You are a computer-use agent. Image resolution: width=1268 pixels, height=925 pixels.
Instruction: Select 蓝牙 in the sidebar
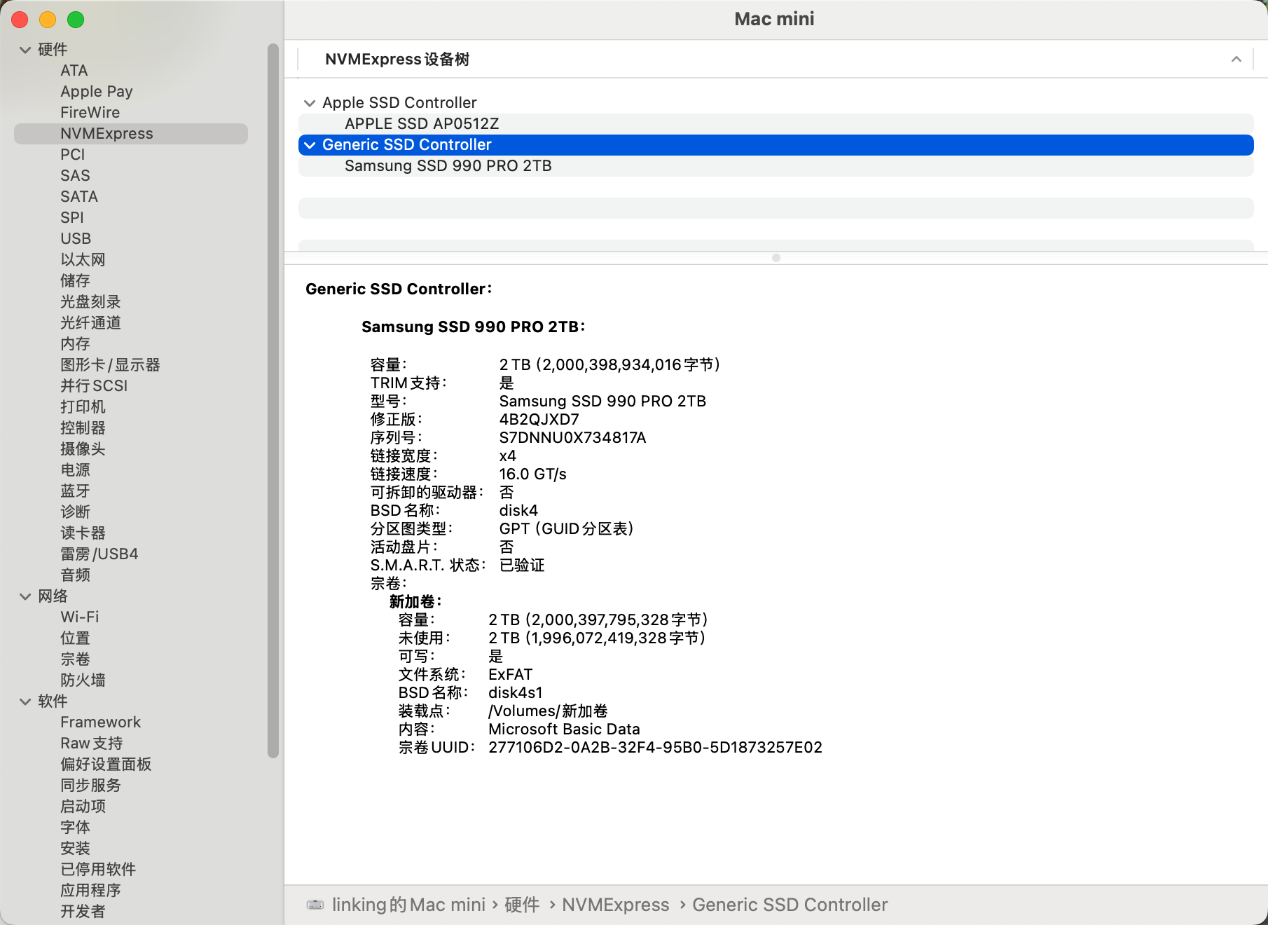pos(75,491)
